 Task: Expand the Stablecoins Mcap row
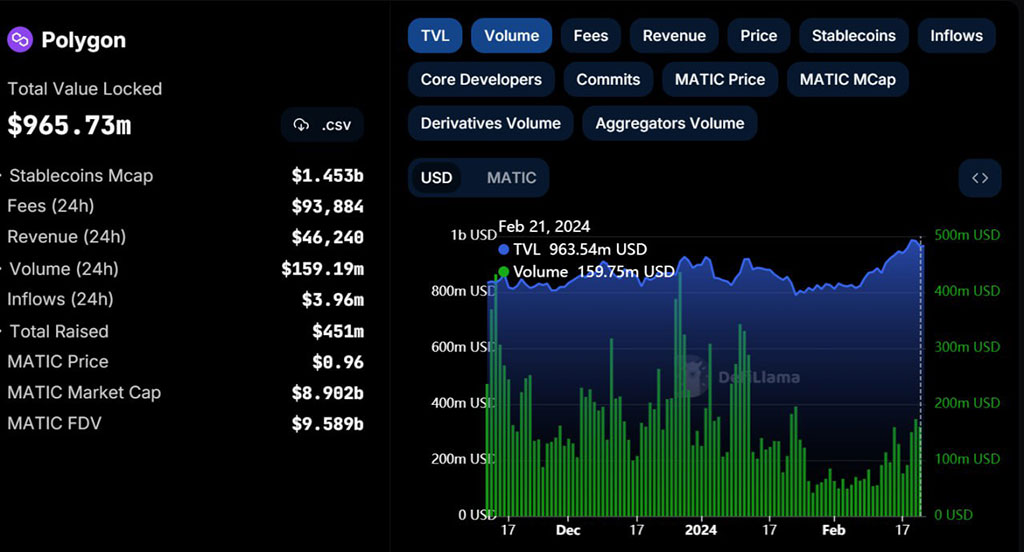coord(185,176)
